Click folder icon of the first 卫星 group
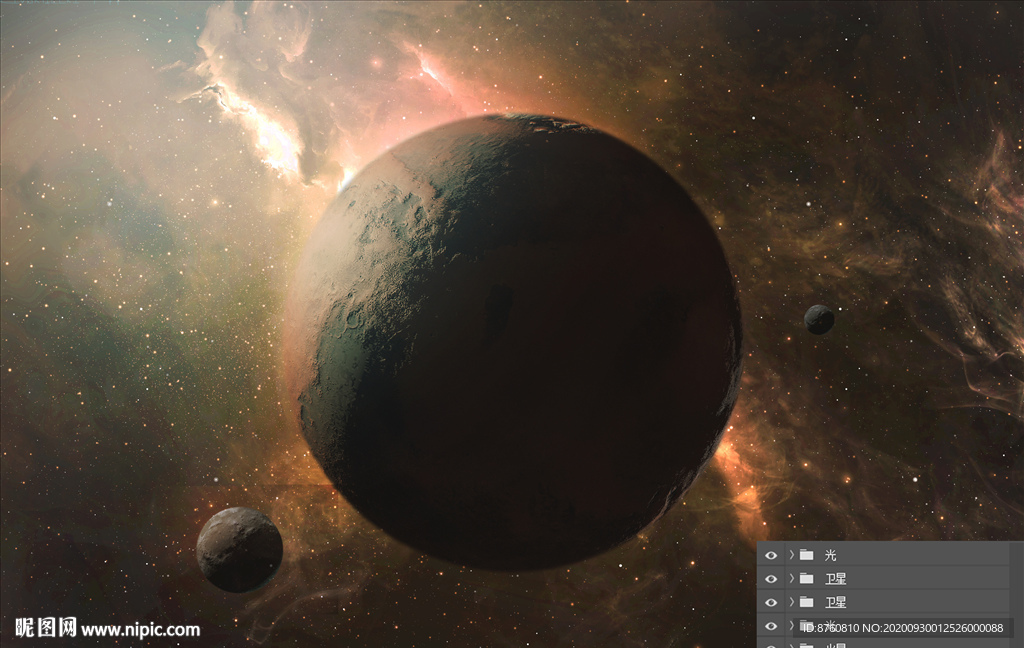The image size is (1024, 648). [x=807, y=578]
